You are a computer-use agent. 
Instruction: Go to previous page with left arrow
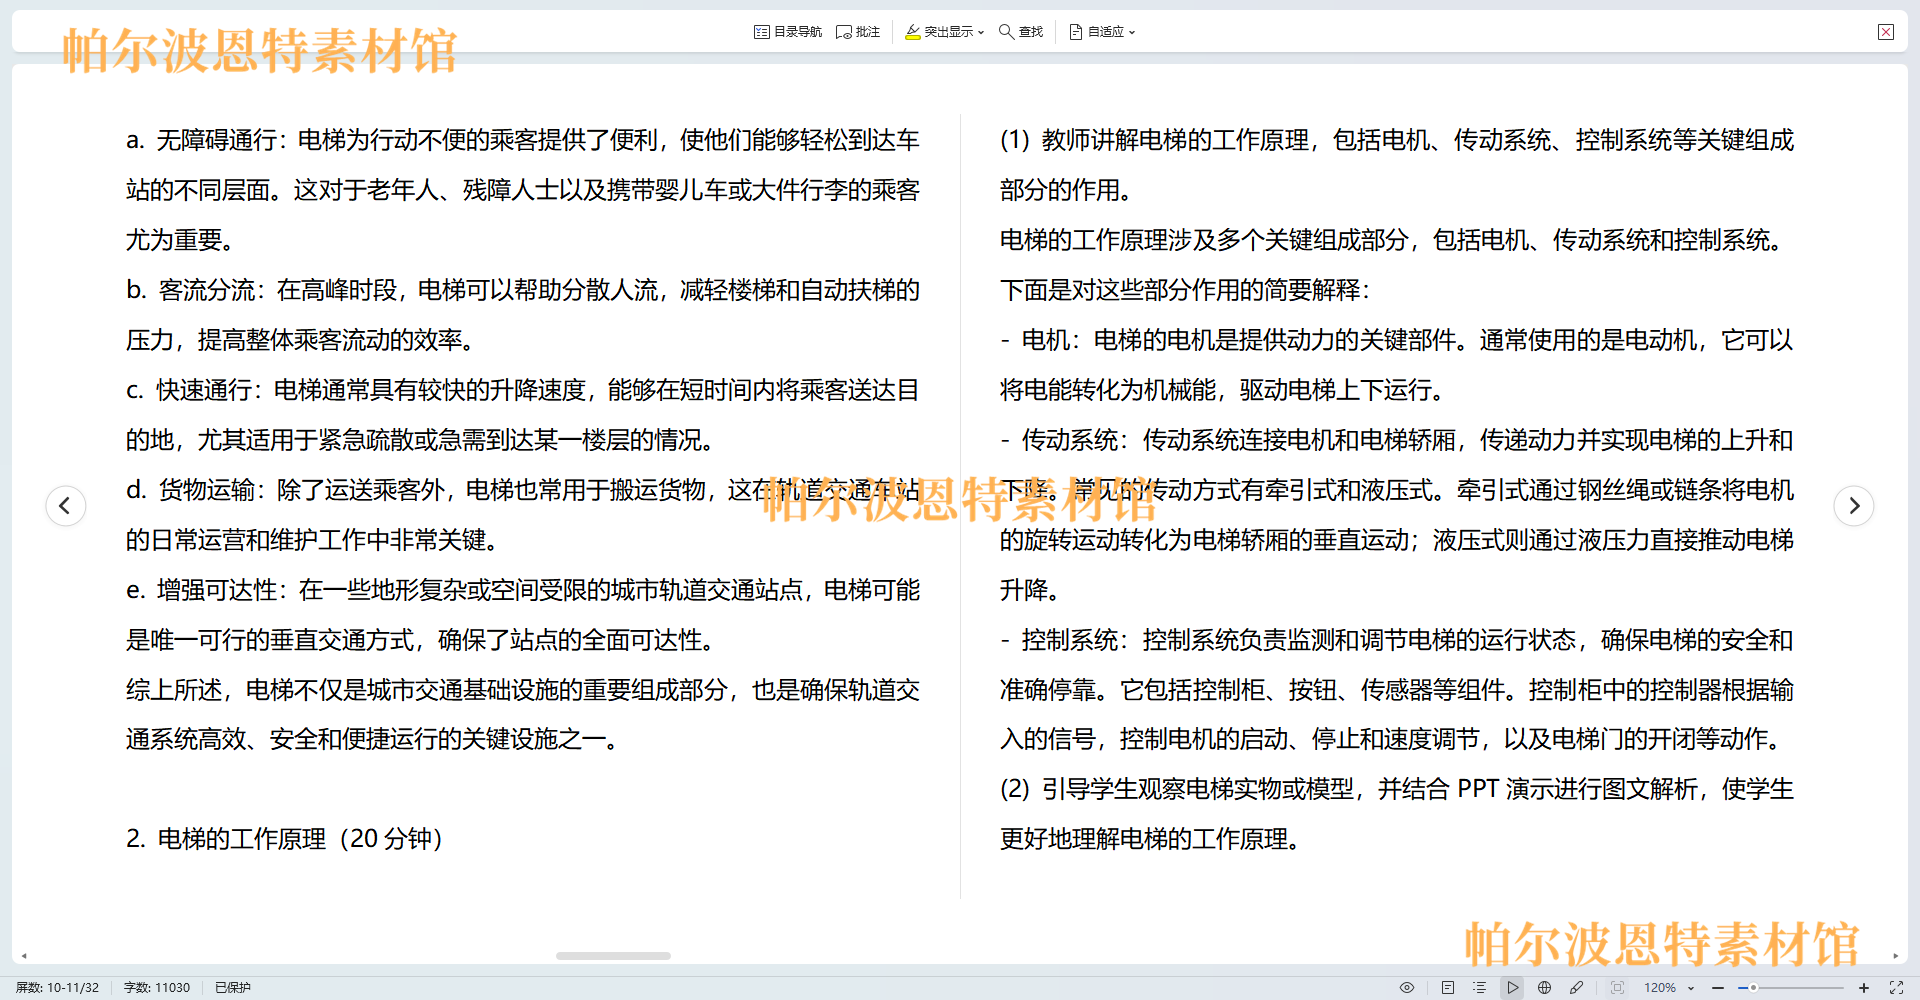tap(66, 505)
